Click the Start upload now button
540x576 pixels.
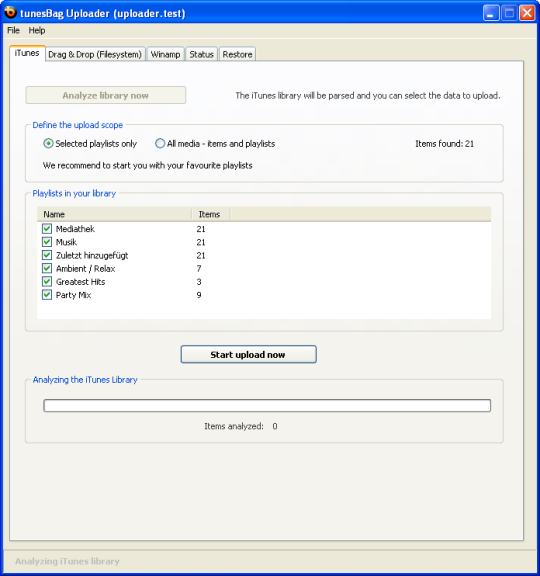[248, 354]
